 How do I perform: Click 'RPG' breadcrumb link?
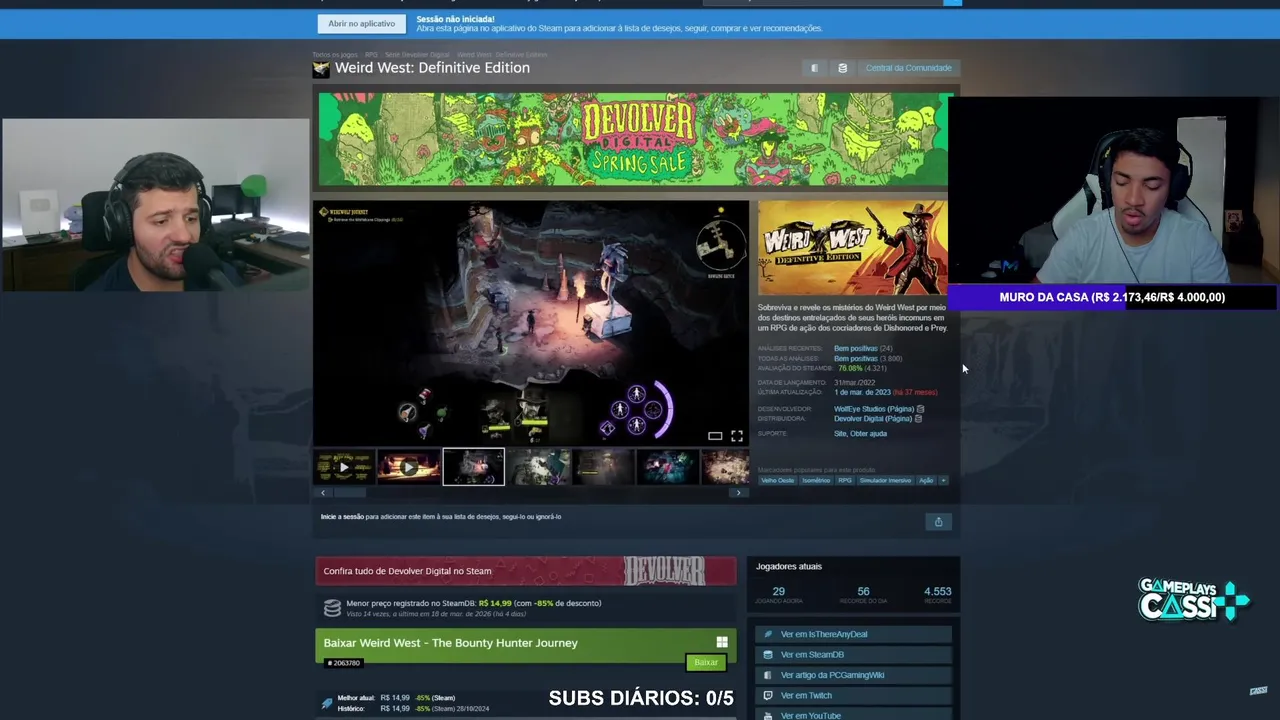[x=371, y=54]
